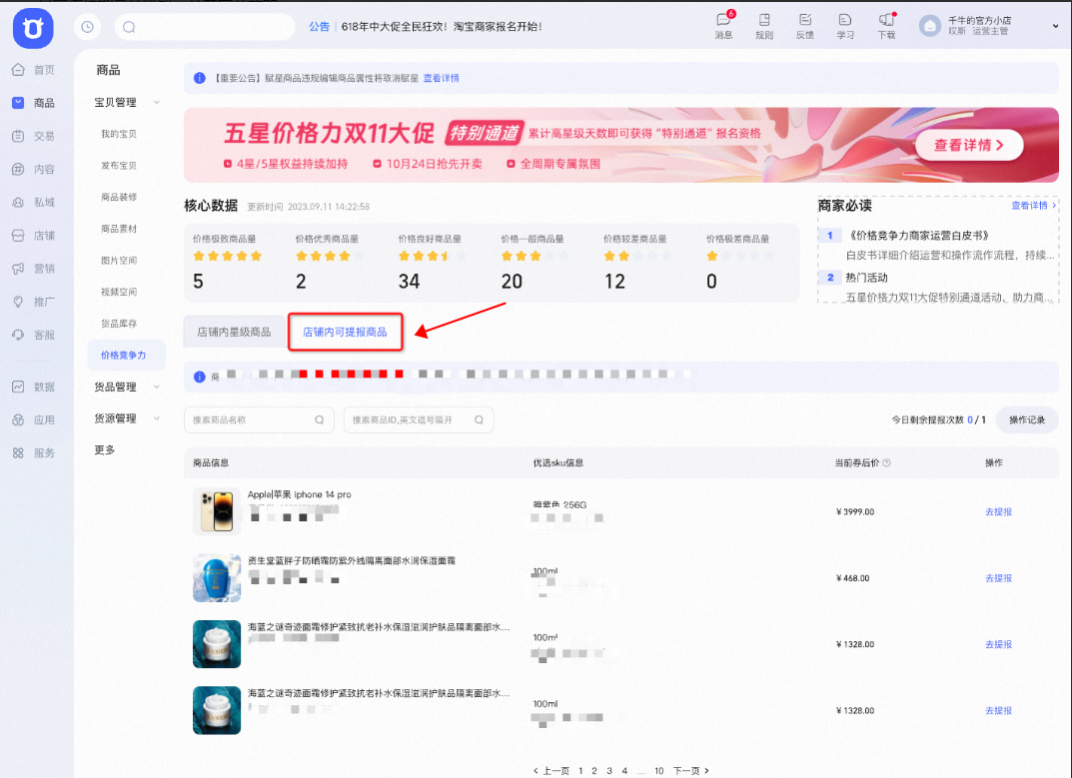This screenshot has height=778, width=1072.
Task: Open 营销 in left sidebar
Action: pos(34,269)
